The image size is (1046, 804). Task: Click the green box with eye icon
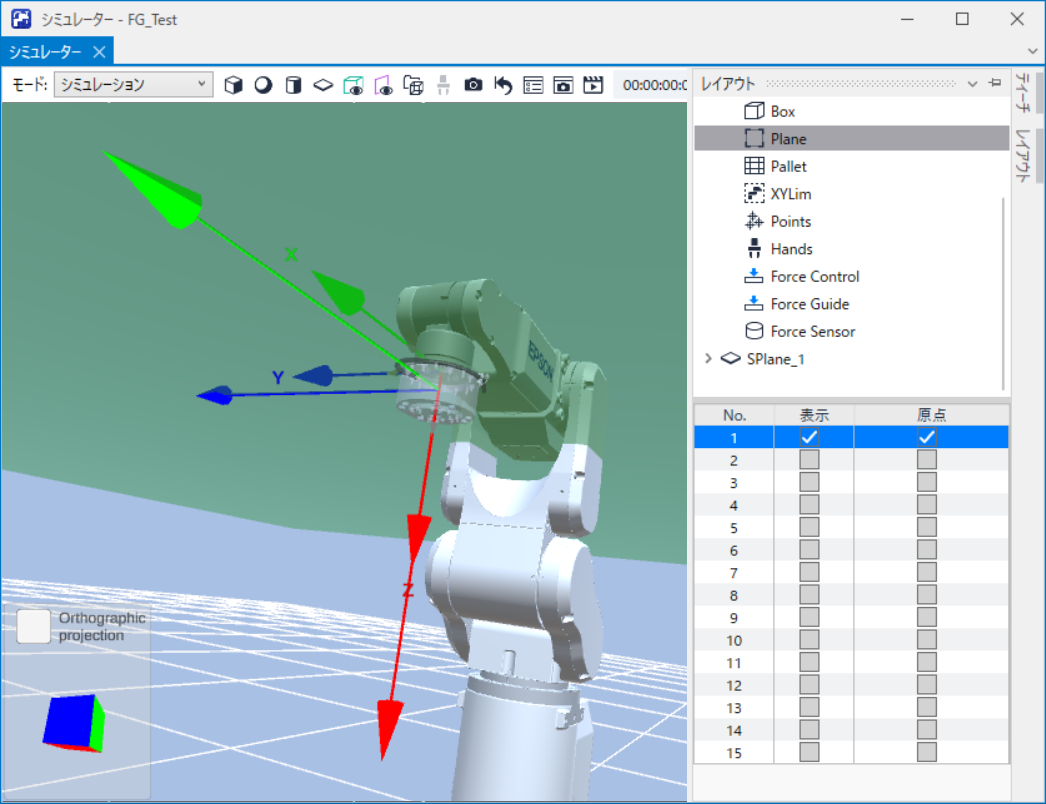click(353, 85)
